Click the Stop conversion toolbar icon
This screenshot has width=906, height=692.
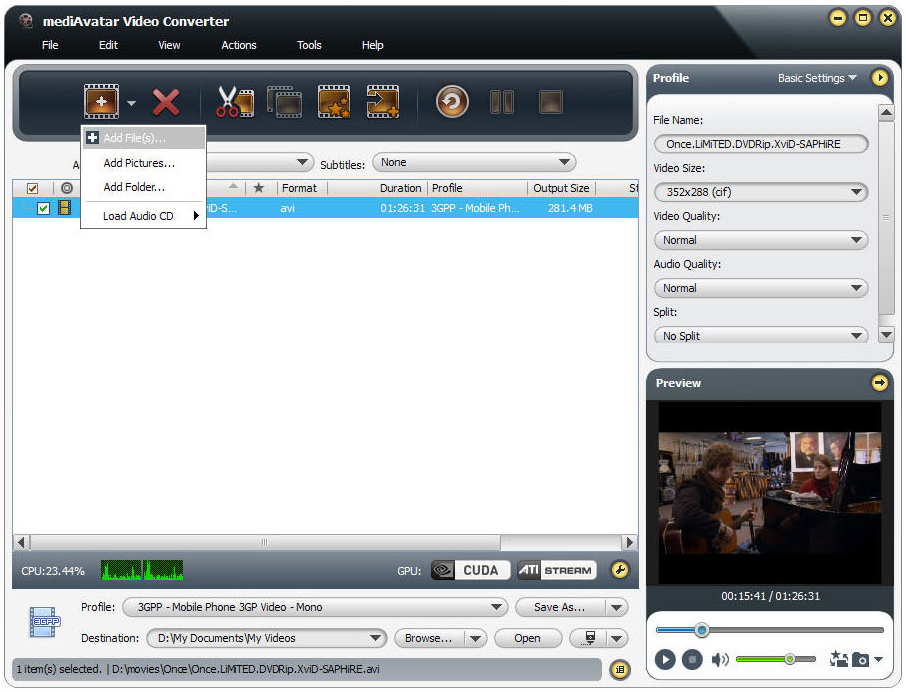pos(551,102)
